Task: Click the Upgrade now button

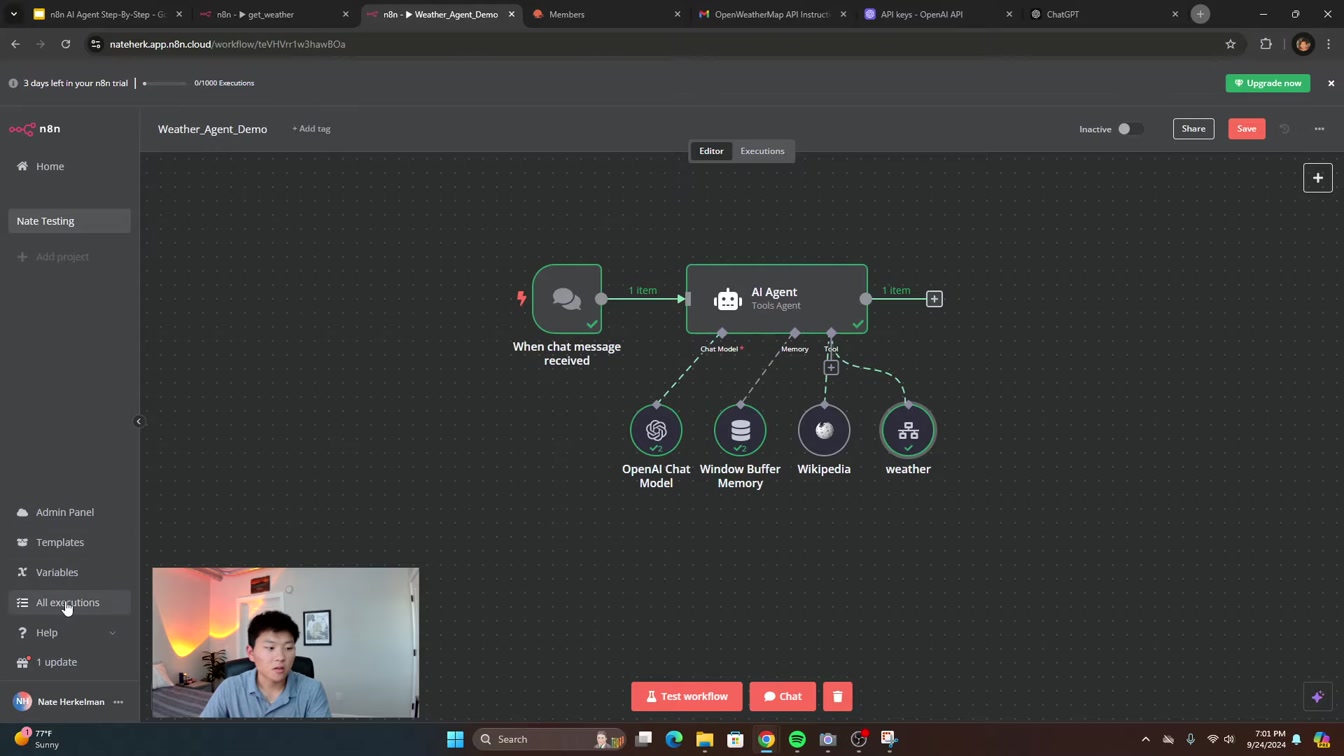Action: point(1268,83)
